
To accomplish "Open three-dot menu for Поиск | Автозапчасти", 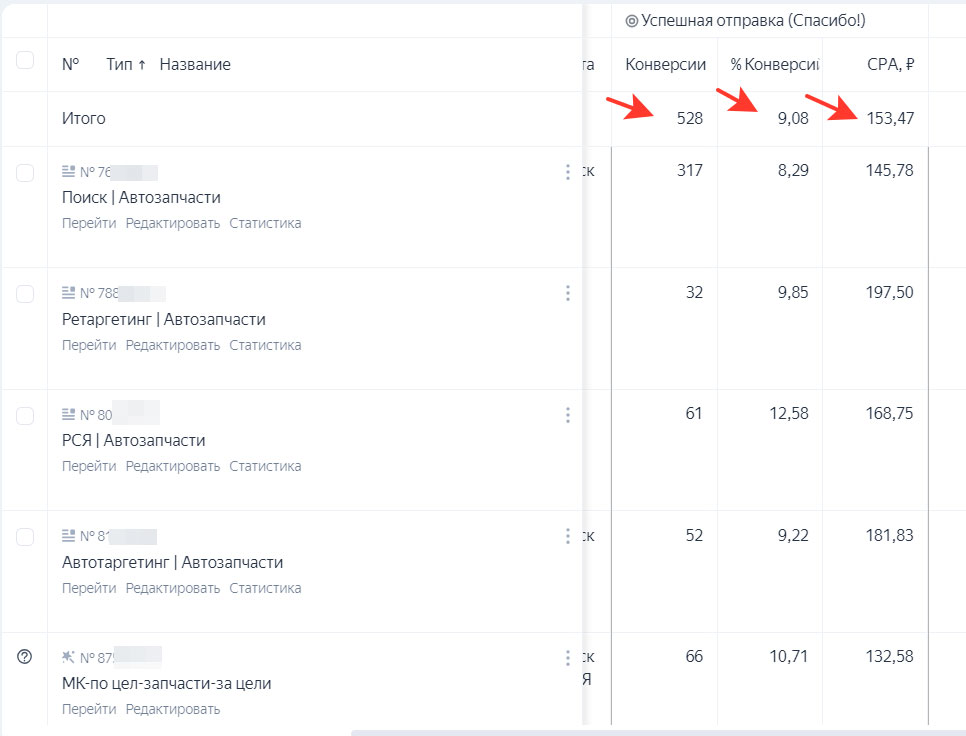I will tap(568, 172).
